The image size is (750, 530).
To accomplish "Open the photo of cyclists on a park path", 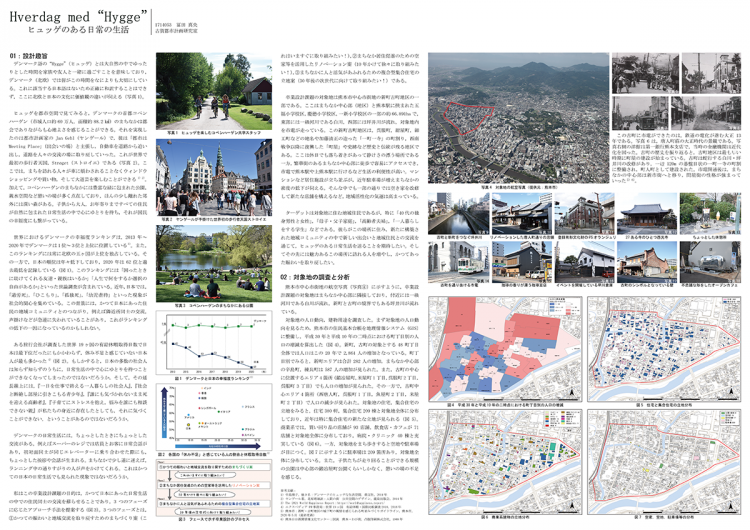I will coord(214,91).
